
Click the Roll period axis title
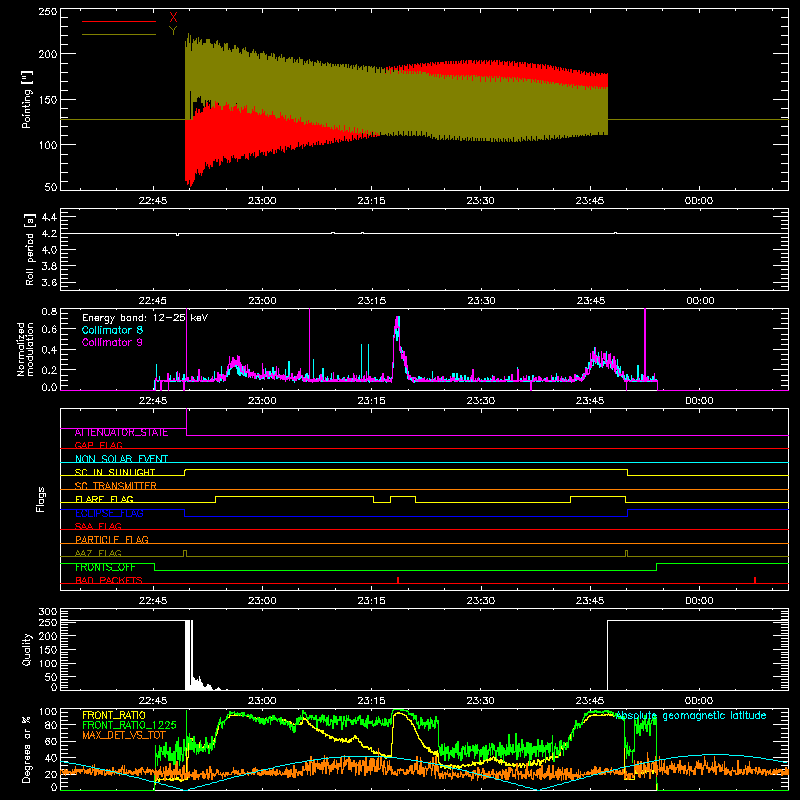coord(30,249)
